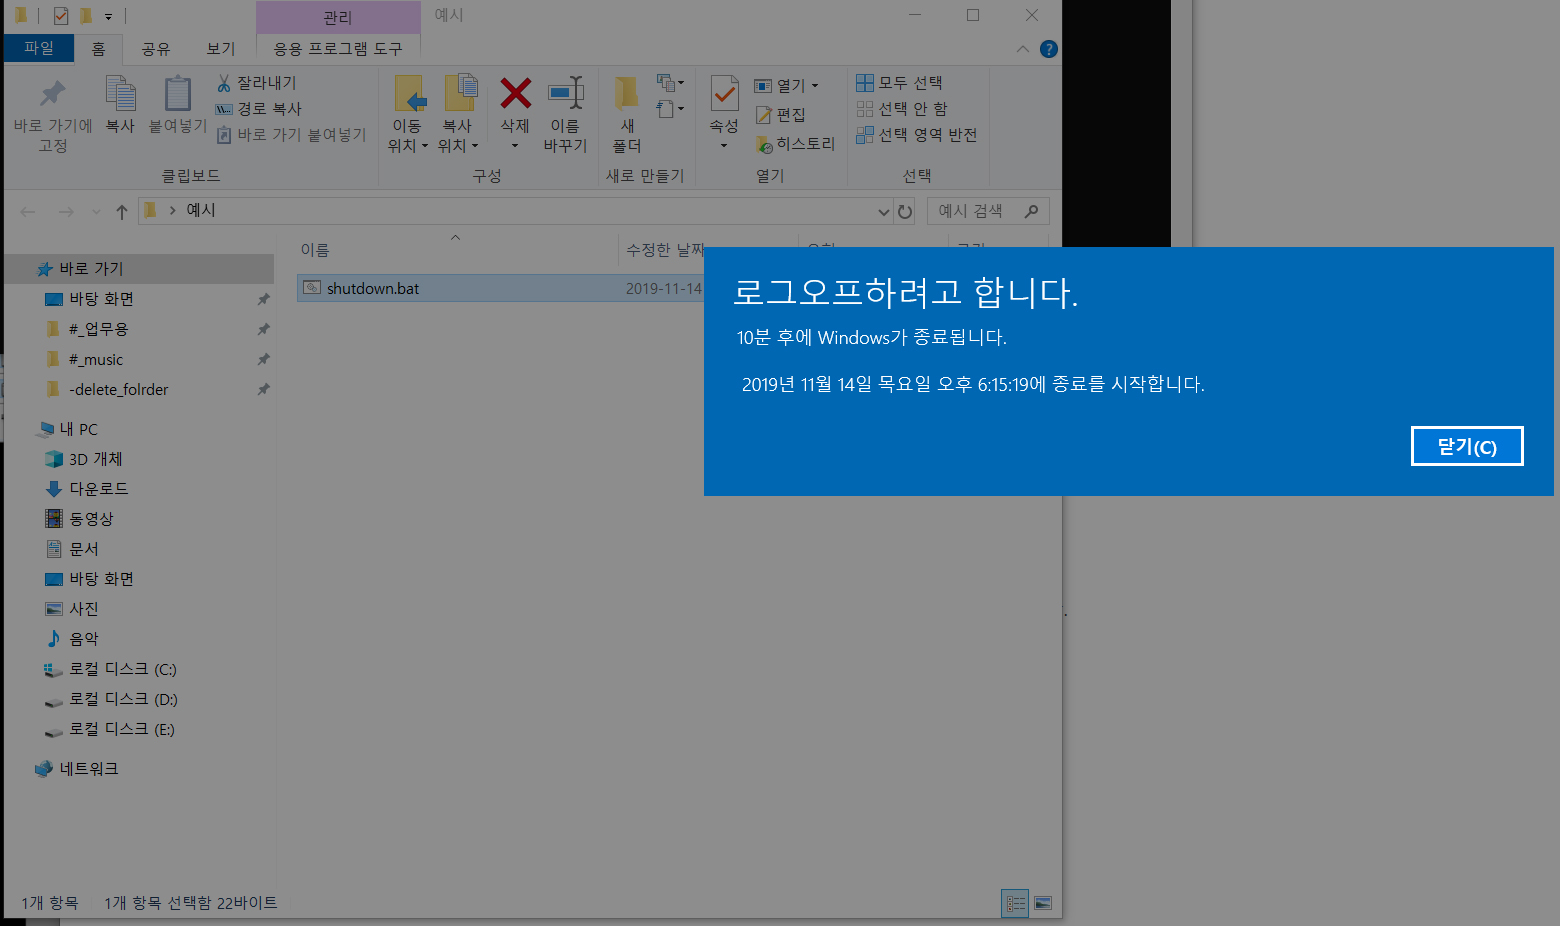This screenshot has height=926, width=1560.
Task: Open 로컬 디스크 (E:)
Action: [122, 728]
